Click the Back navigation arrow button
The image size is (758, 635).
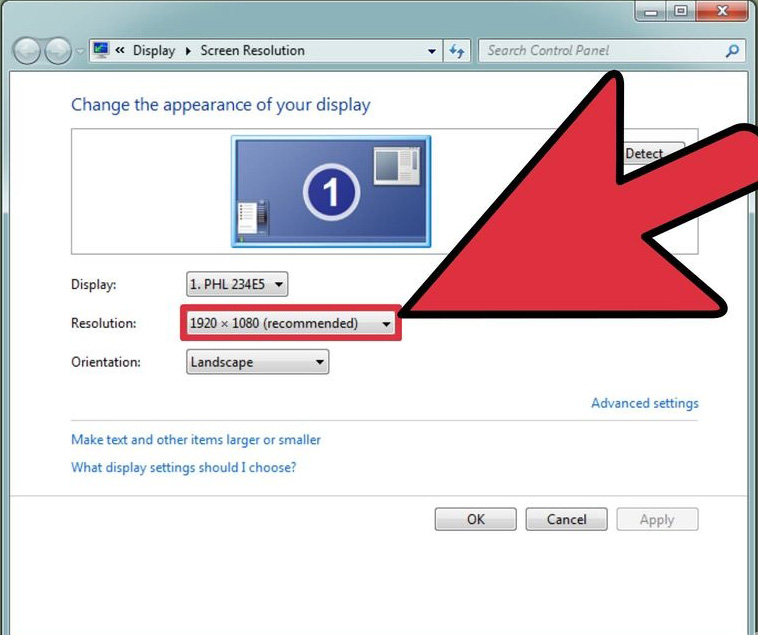tap(26, 51)
